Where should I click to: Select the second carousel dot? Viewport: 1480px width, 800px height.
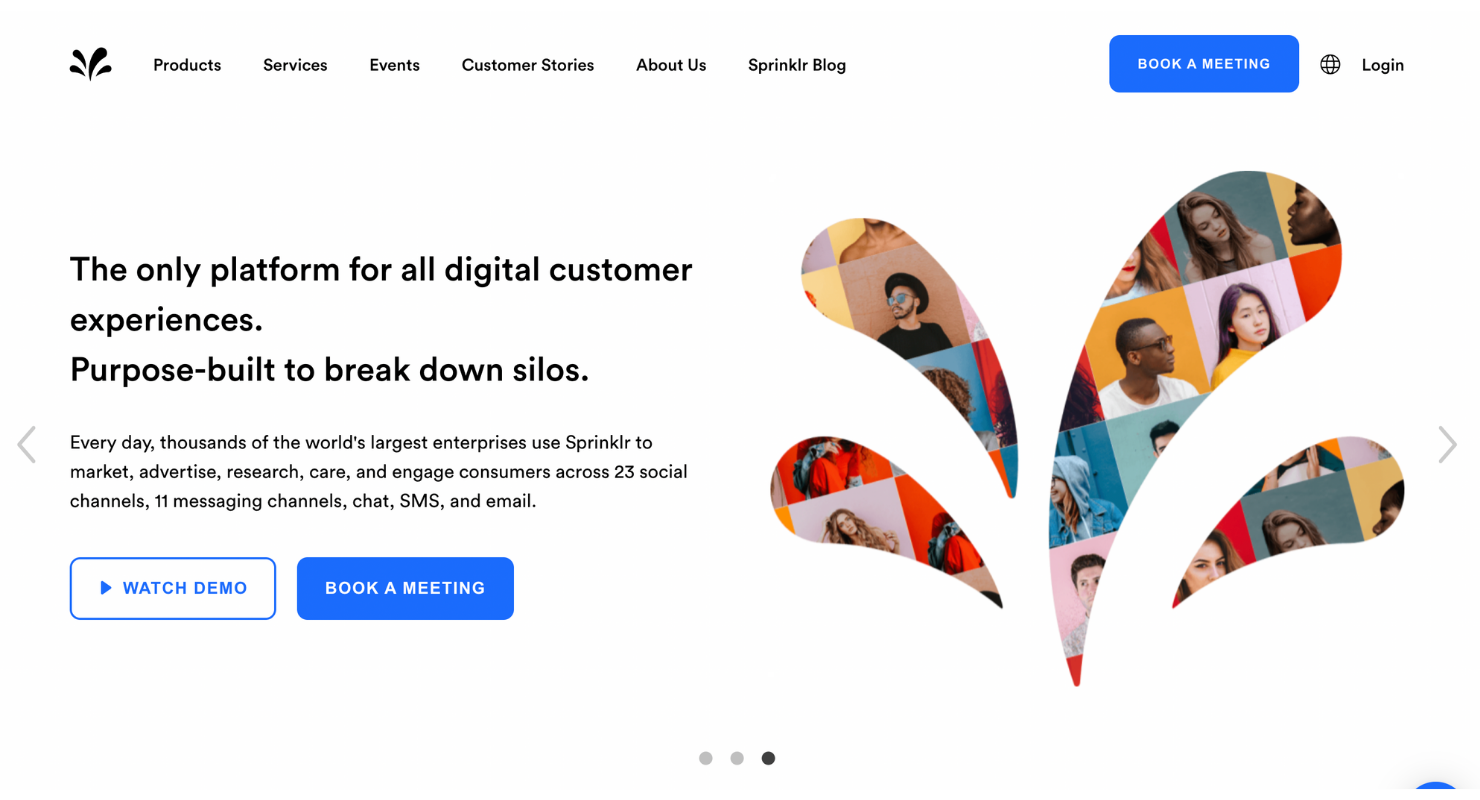[x=737, y=758]
